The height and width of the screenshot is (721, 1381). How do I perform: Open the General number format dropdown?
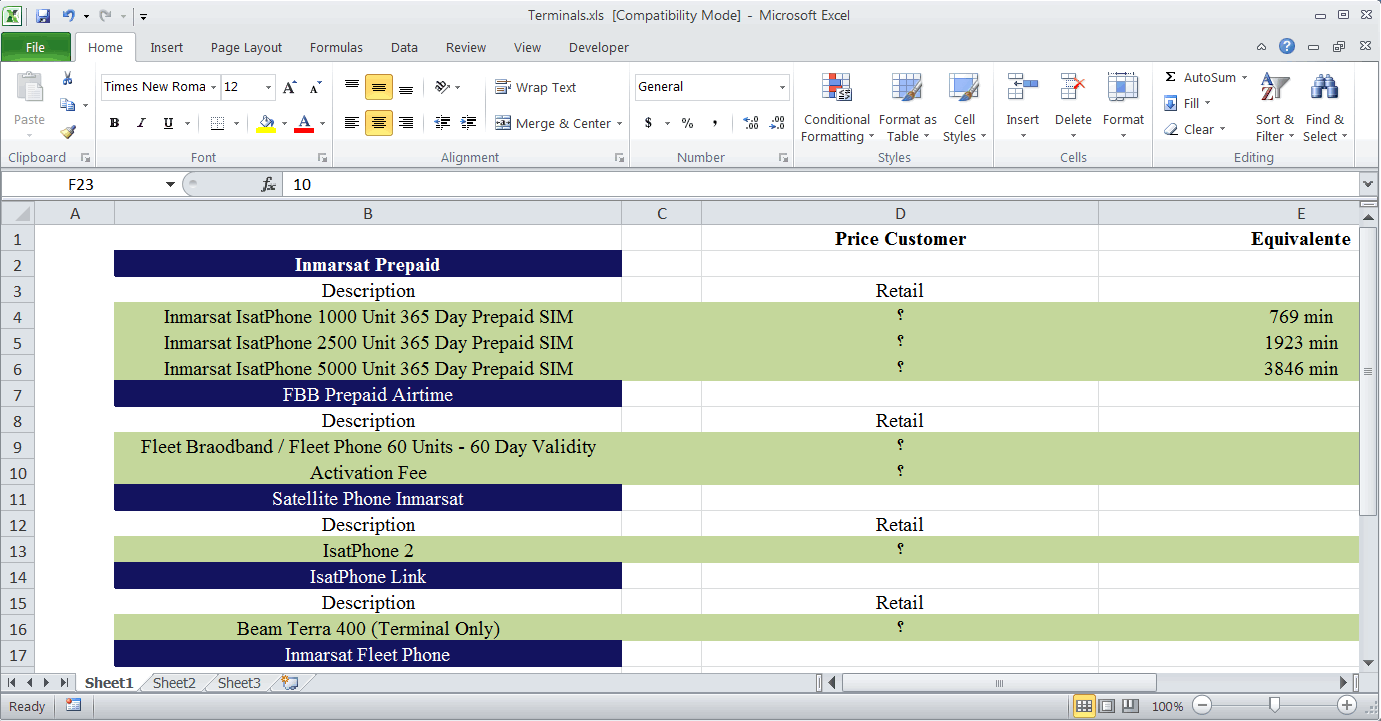click(782, 87)
